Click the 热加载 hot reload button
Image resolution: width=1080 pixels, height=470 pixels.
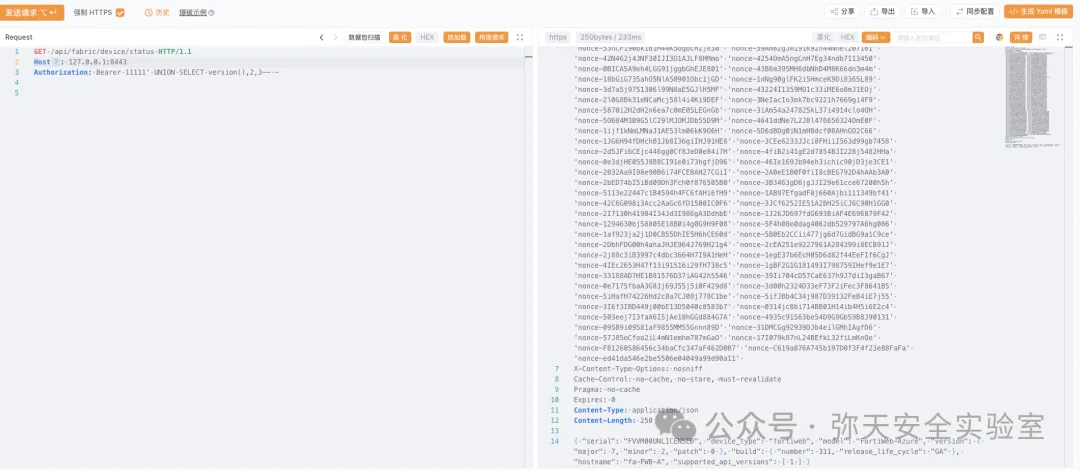(x=456, y=37)
